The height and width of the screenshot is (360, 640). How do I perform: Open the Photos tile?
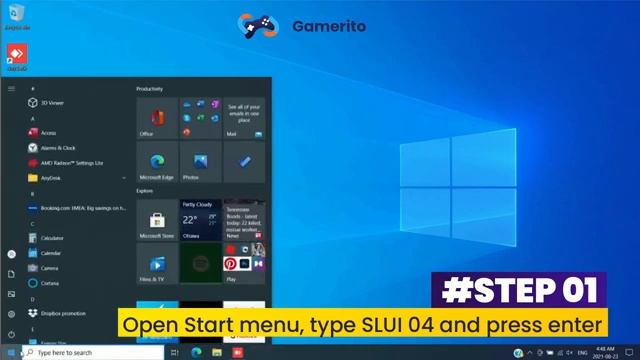pyautogui.click(x=201, y=162)
